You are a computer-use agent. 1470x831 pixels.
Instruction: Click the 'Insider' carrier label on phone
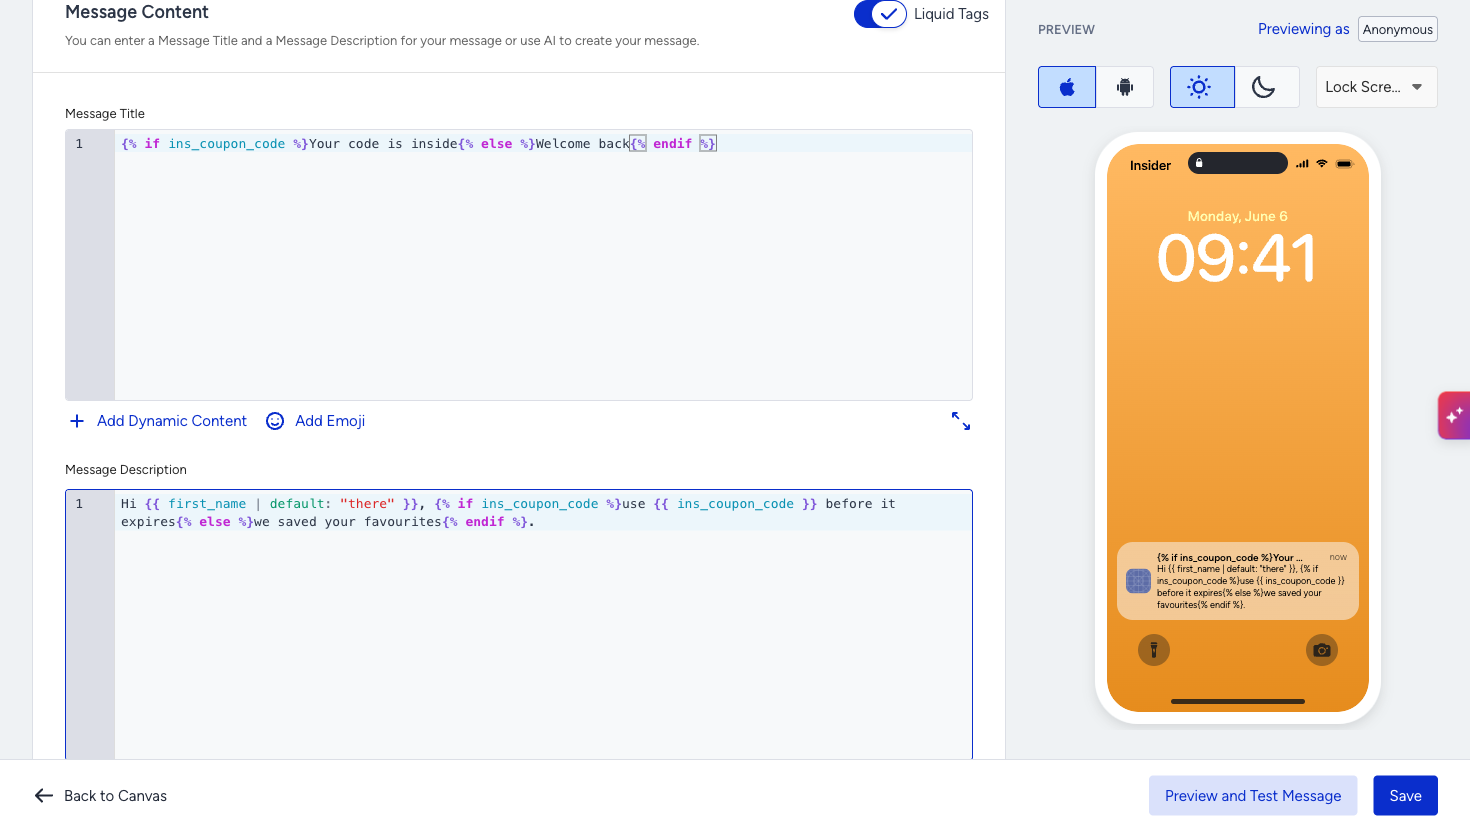coord(1150,166)
